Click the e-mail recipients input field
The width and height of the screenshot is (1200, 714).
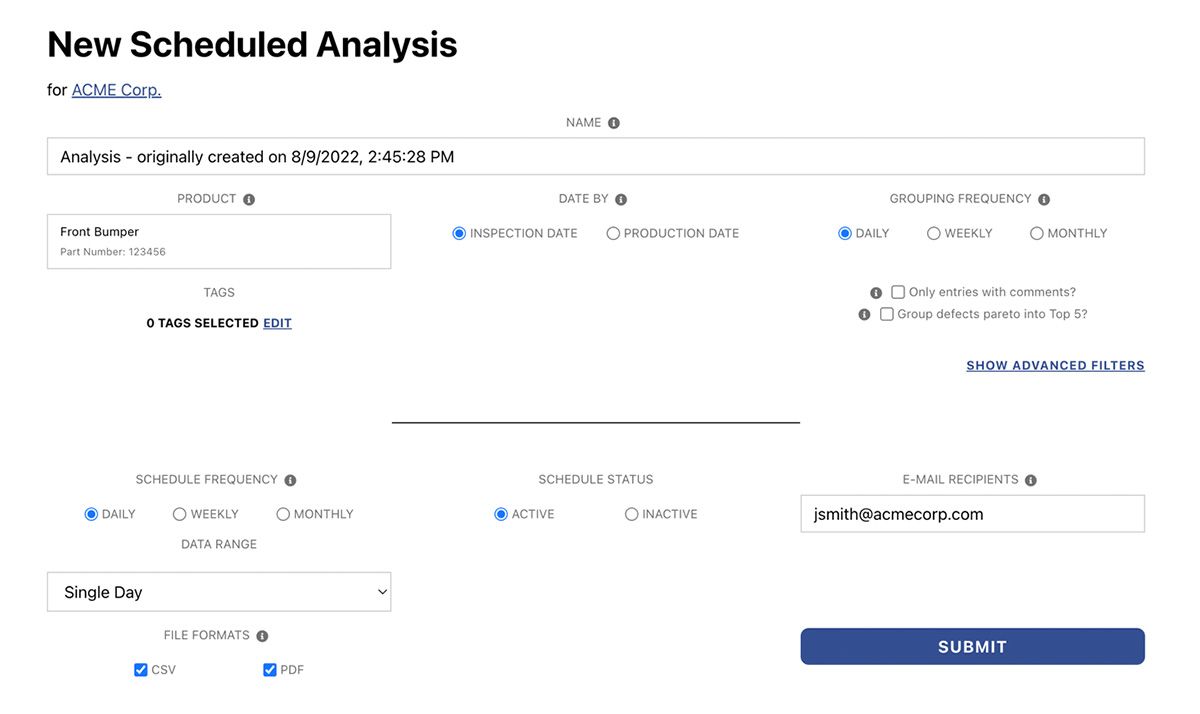tap(972, 514)
